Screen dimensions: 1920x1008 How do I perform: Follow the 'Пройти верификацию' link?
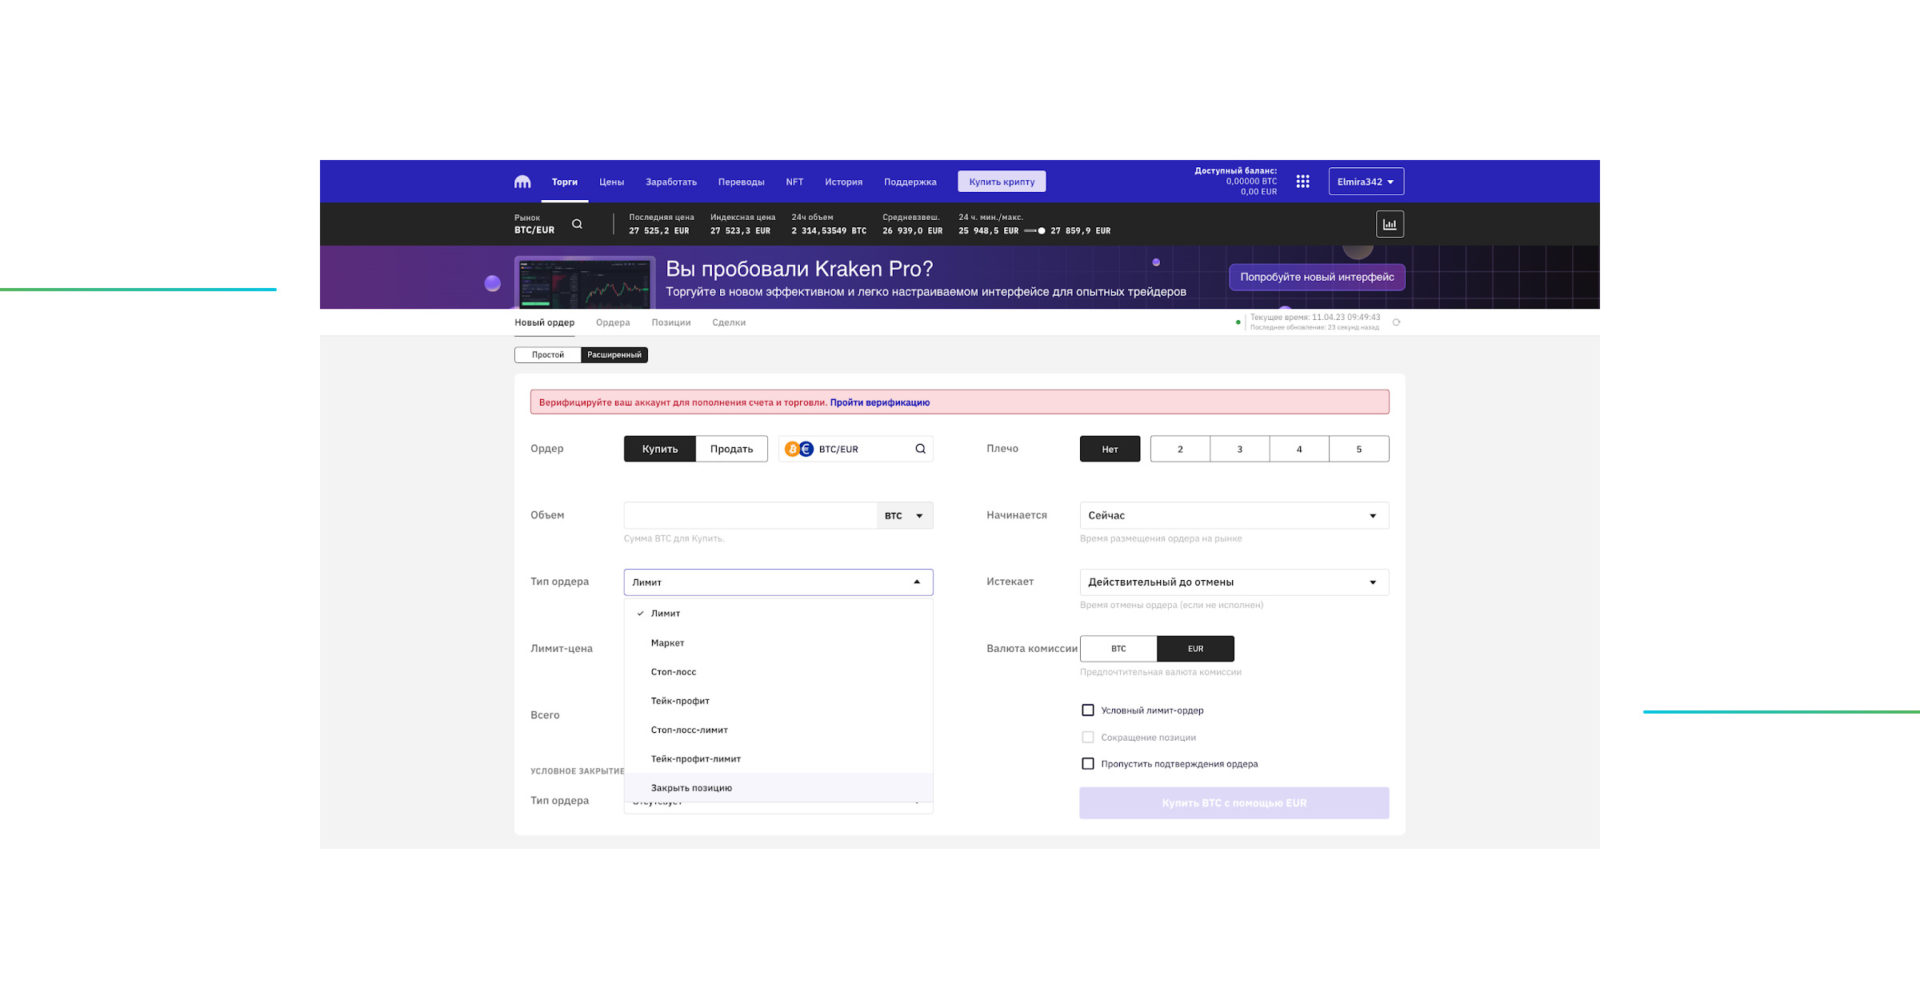(879, 402)
